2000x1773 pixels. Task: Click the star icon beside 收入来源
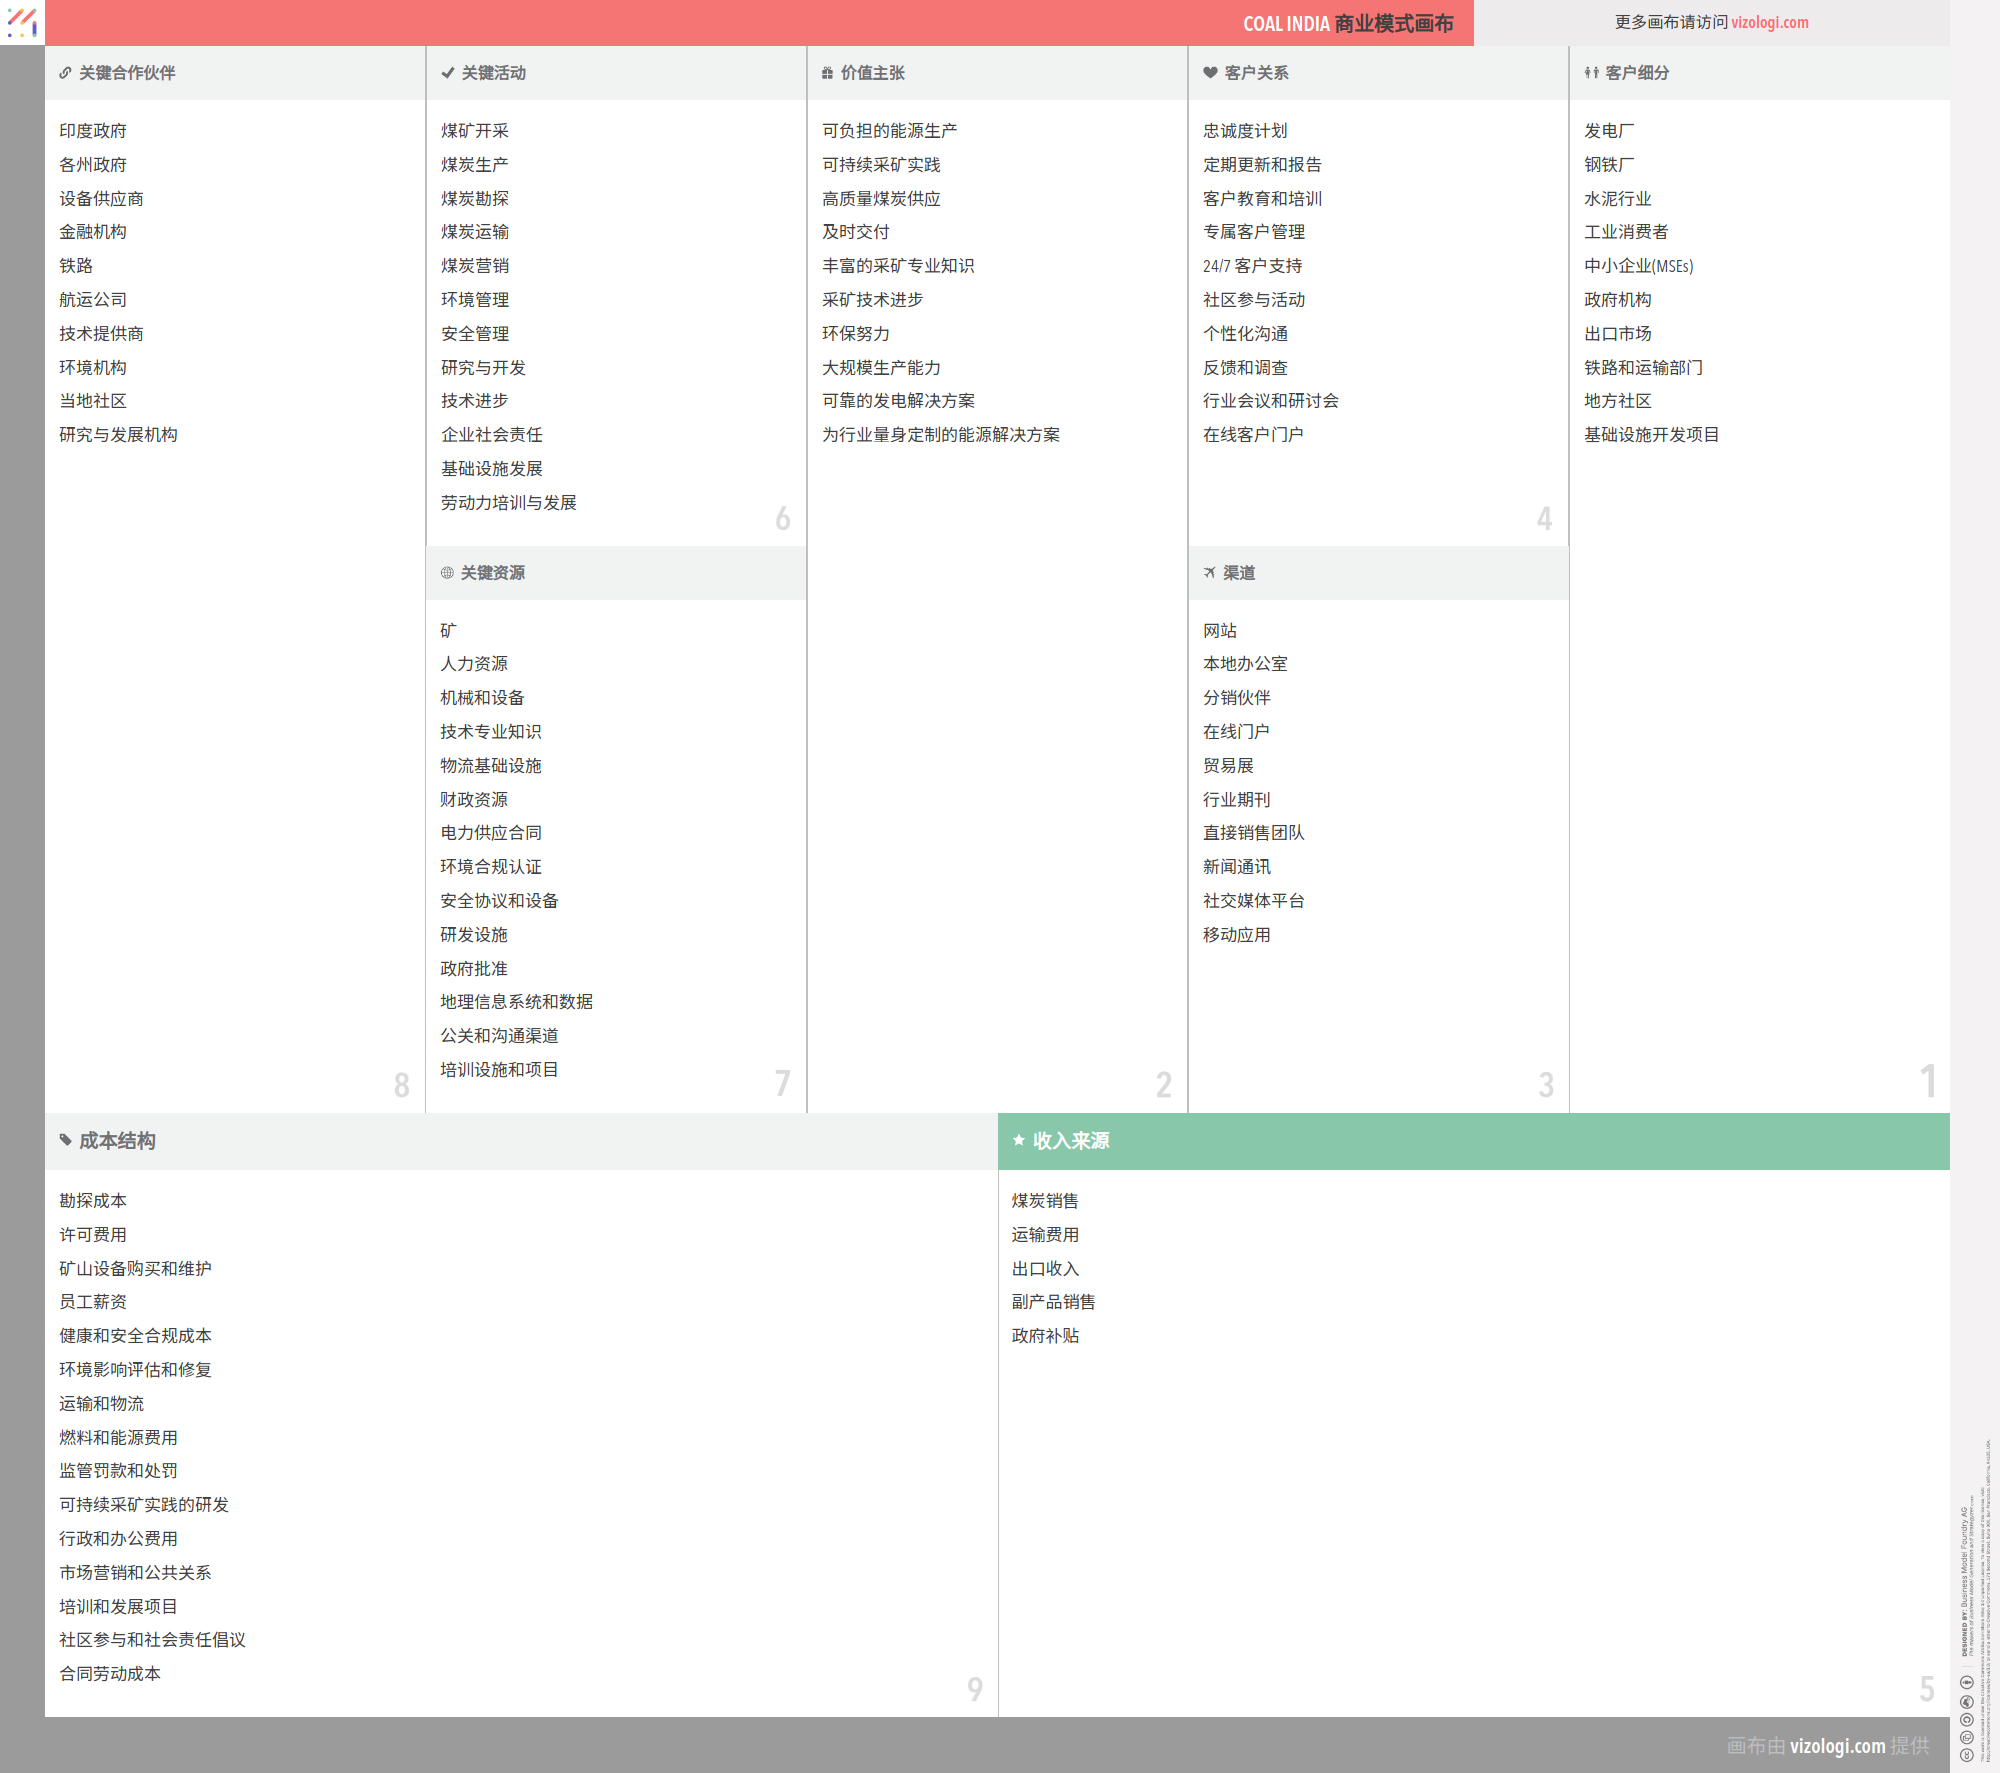pos(1019,1140)
